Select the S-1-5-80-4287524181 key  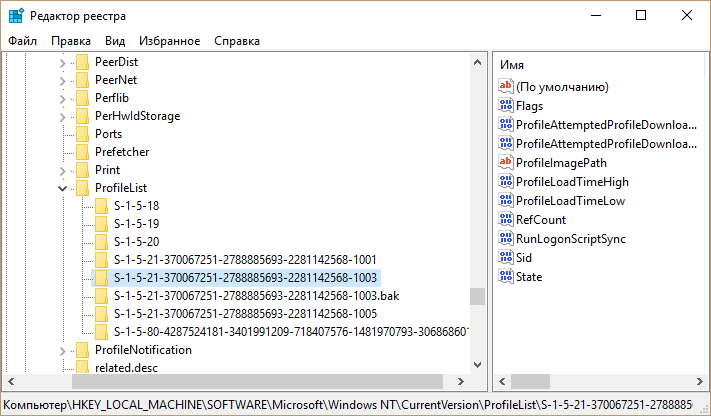pos(290,332)
